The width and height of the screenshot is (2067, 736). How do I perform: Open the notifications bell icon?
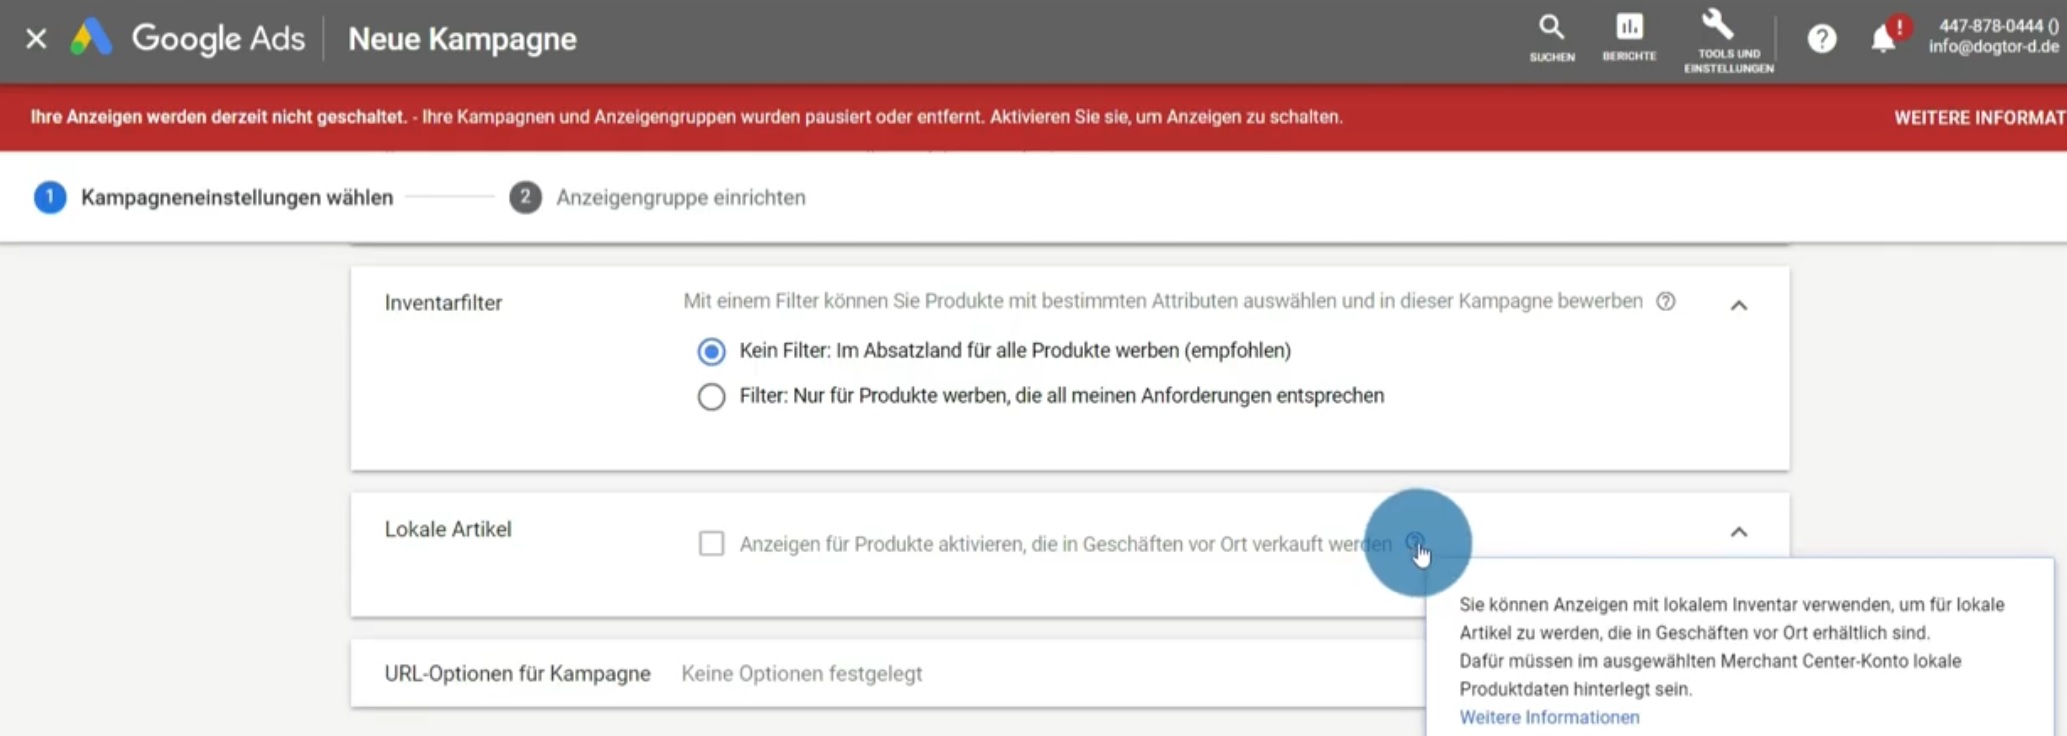pos(1883,39)
